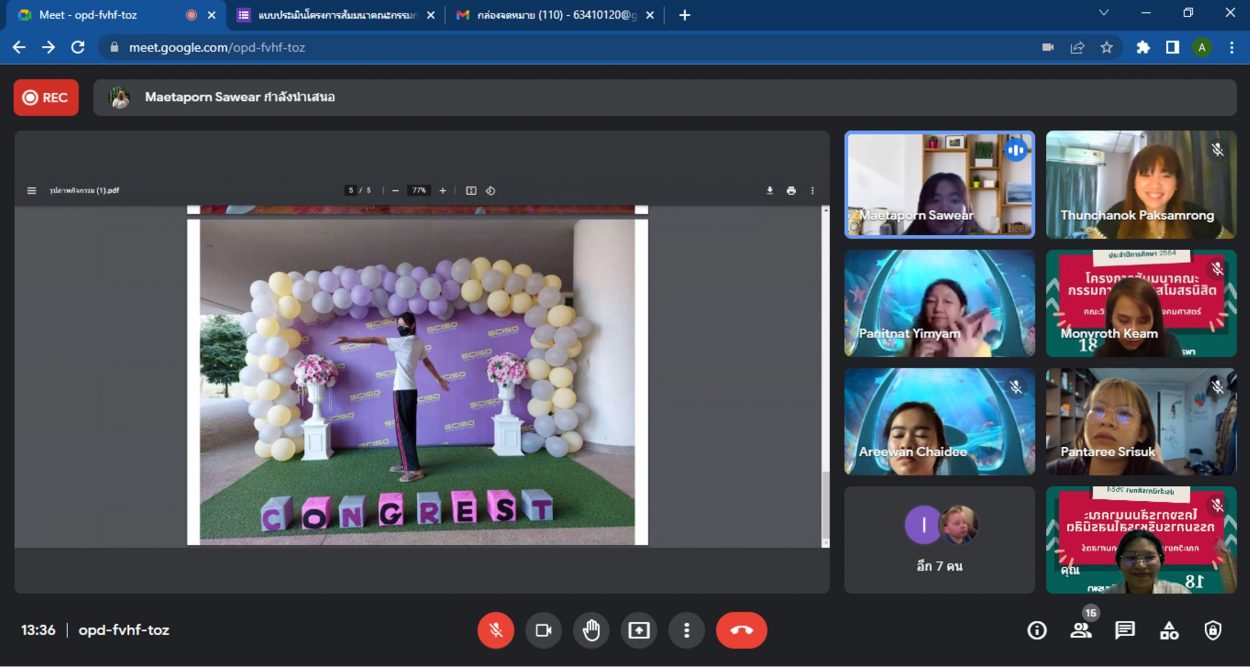
Task: Open the activities panel
Action: pyautogui.click(x=1169, y=630)
